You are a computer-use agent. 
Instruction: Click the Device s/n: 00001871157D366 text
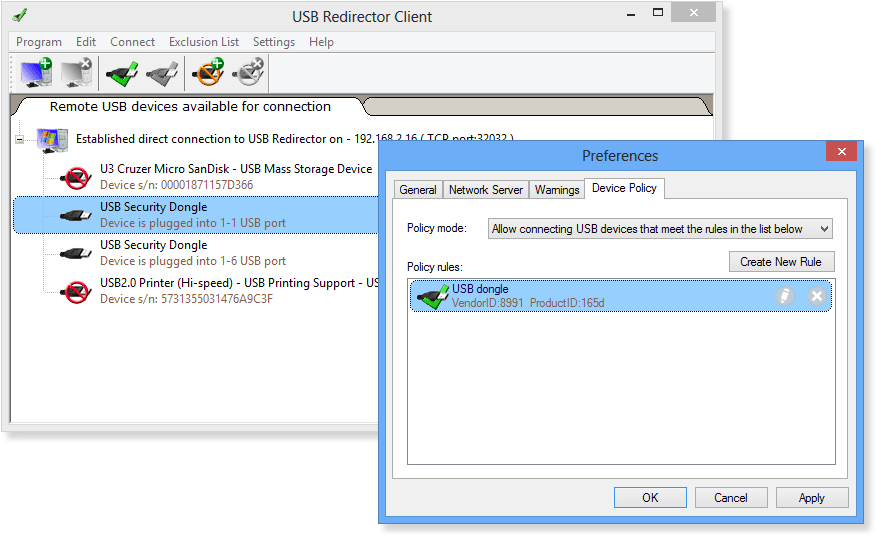pyautogui.click(x=177, y=185)
